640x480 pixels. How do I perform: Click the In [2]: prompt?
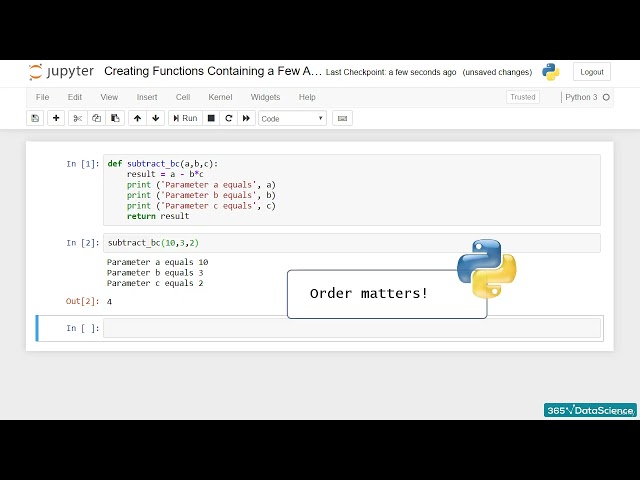click(83, 243)
